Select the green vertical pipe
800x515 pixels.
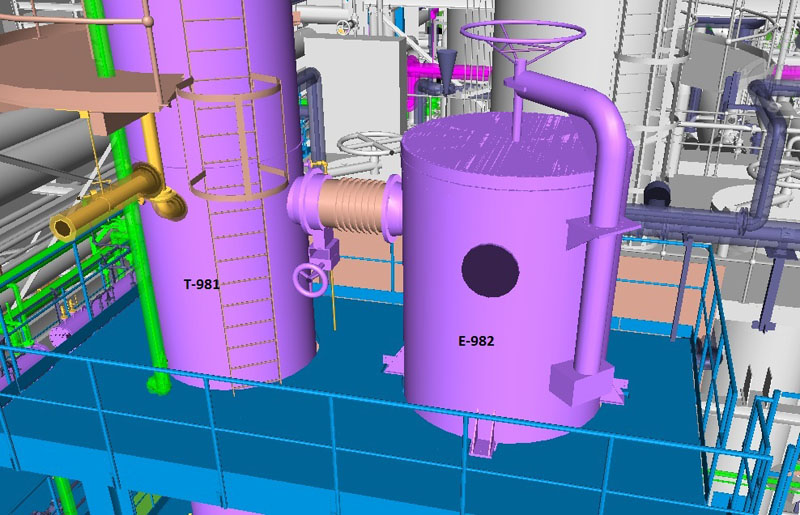point(127,199)
